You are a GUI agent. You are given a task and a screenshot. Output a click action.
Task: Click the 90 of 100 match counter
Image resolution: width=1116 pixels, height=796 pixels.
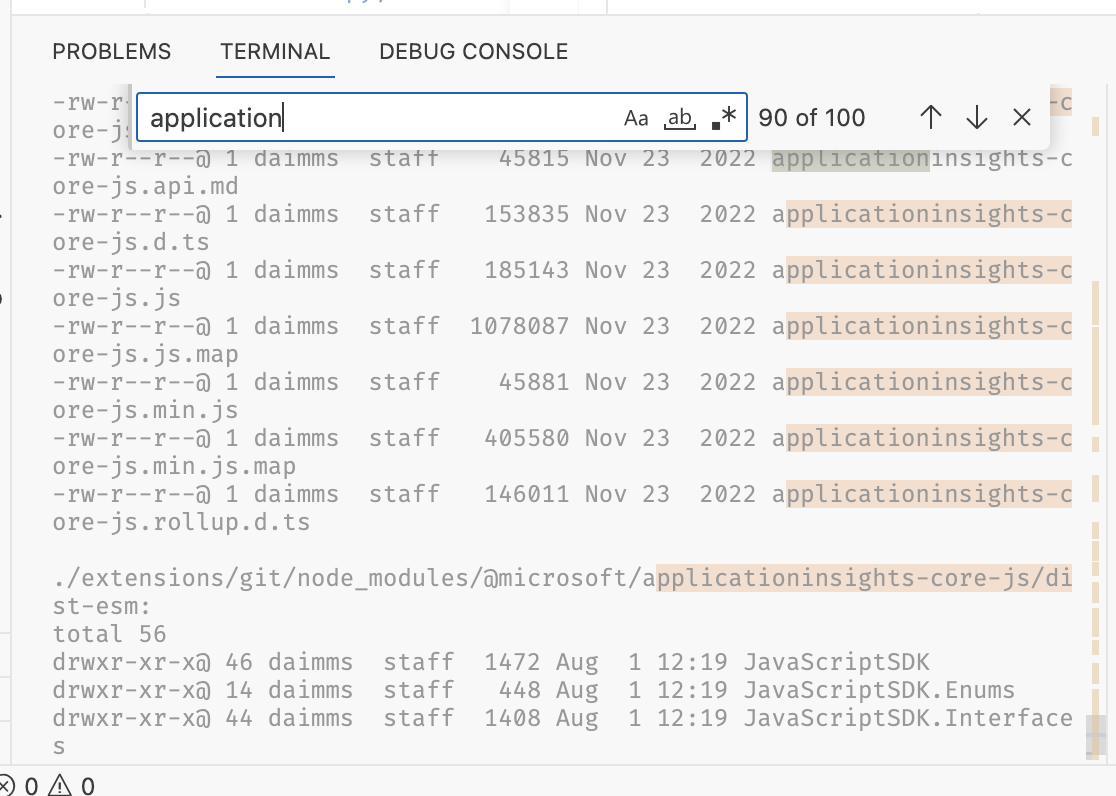click(x=814, y=117)
